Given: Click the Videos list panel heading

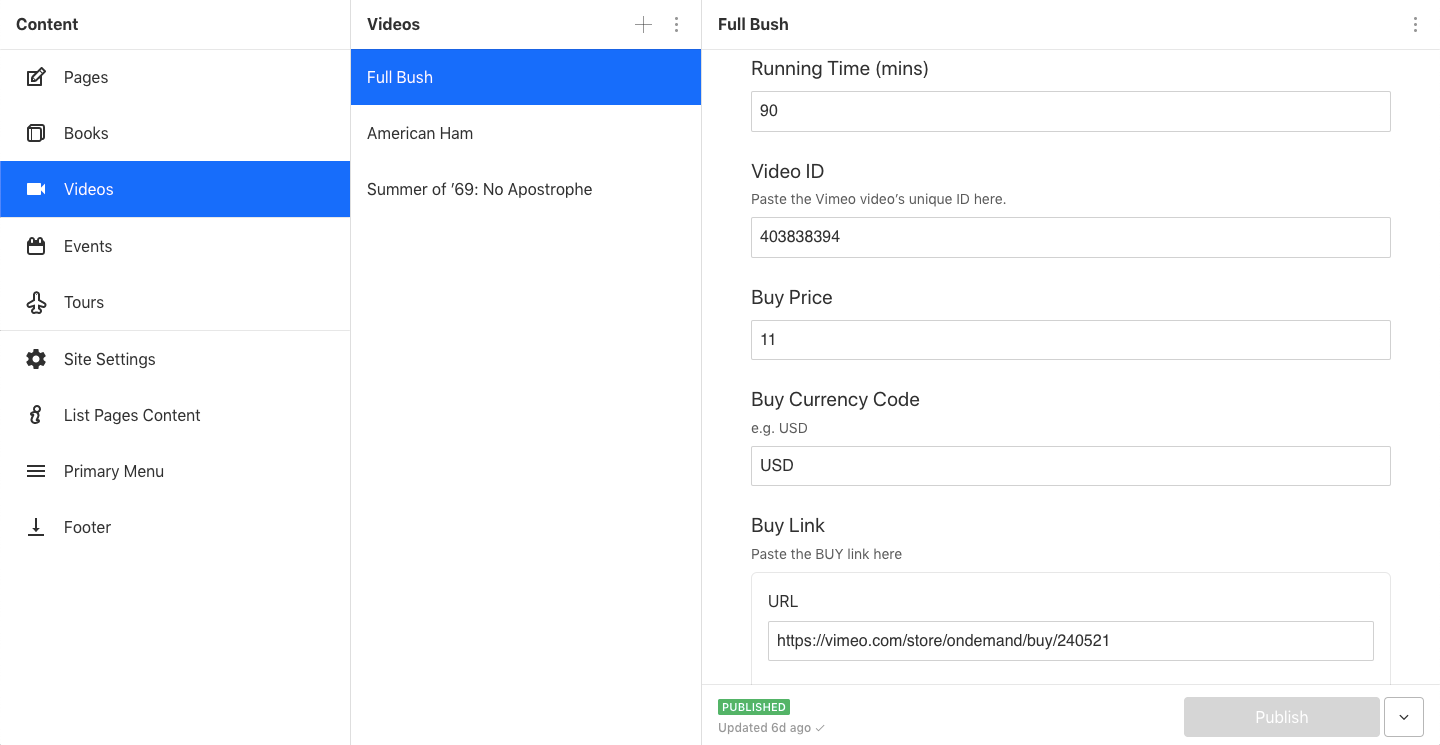Looking at the screenshot, I should (x=393, y=24).
